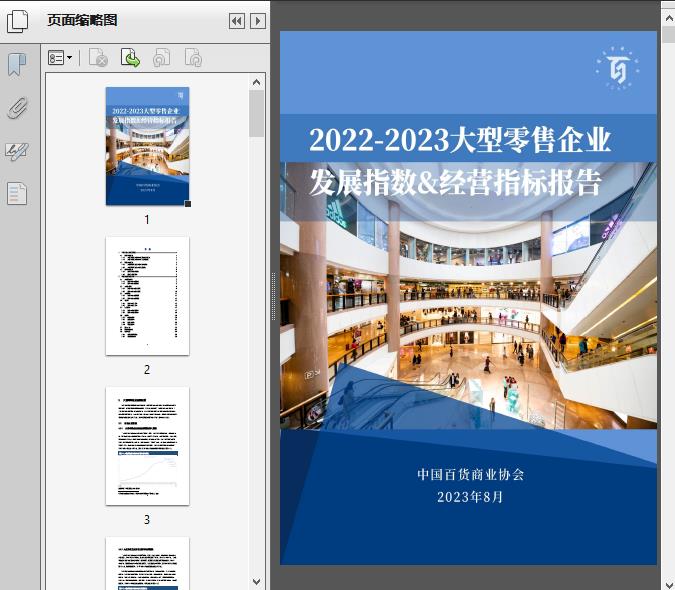This screenshot has height=590, width=675.
Task: Click thumbnail panel scroll down arrow
Action: point(257,582)
